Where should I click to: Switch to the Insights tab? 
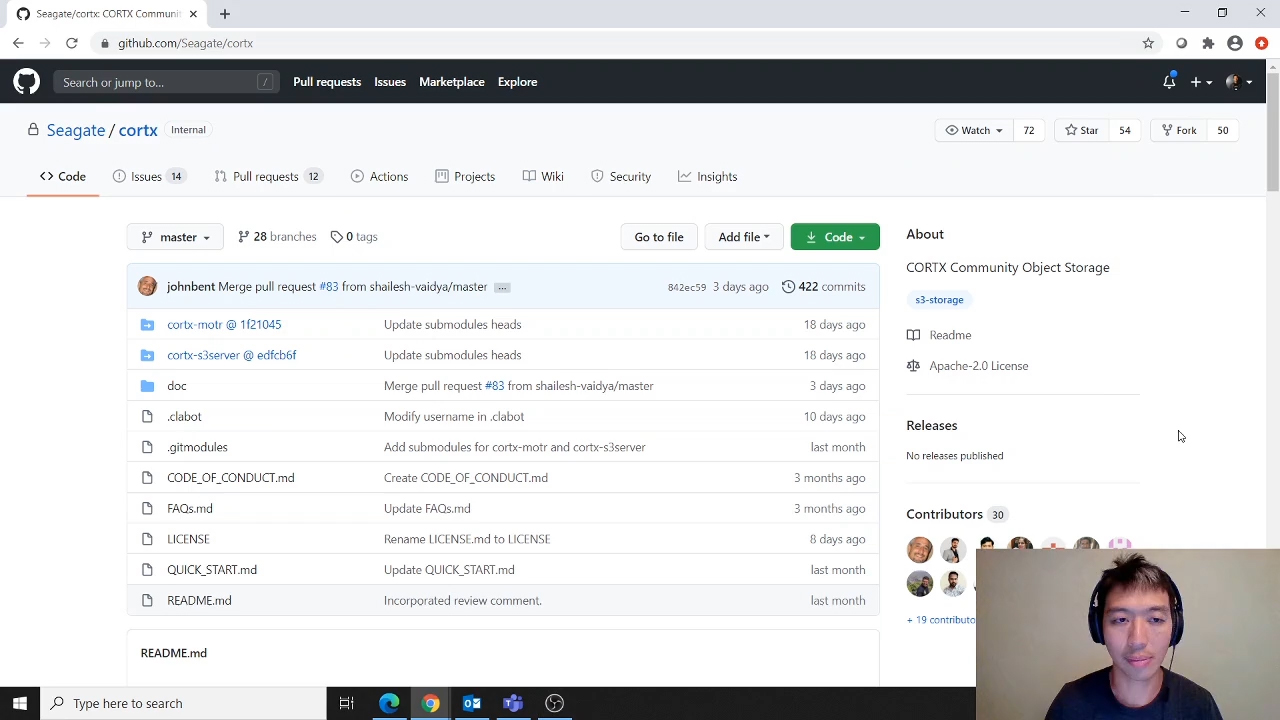(707, 176)
